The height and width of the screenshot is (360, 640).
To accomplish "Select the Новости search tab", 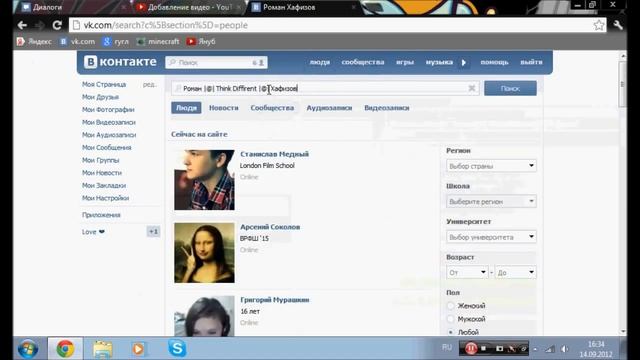I will pyautogui.click(x=223, y=108).
